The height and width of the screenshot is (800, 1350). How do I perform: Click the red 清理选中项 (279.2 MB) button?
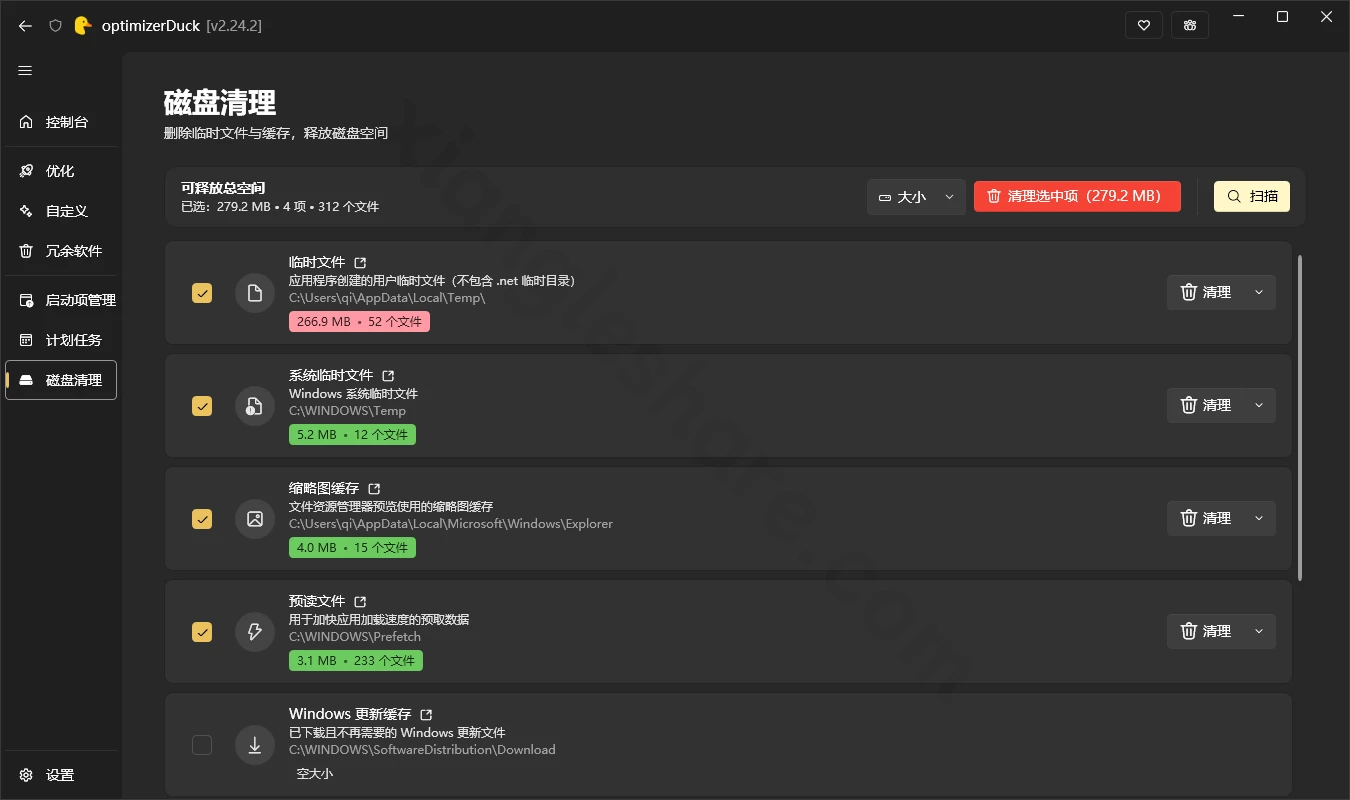1077,196
